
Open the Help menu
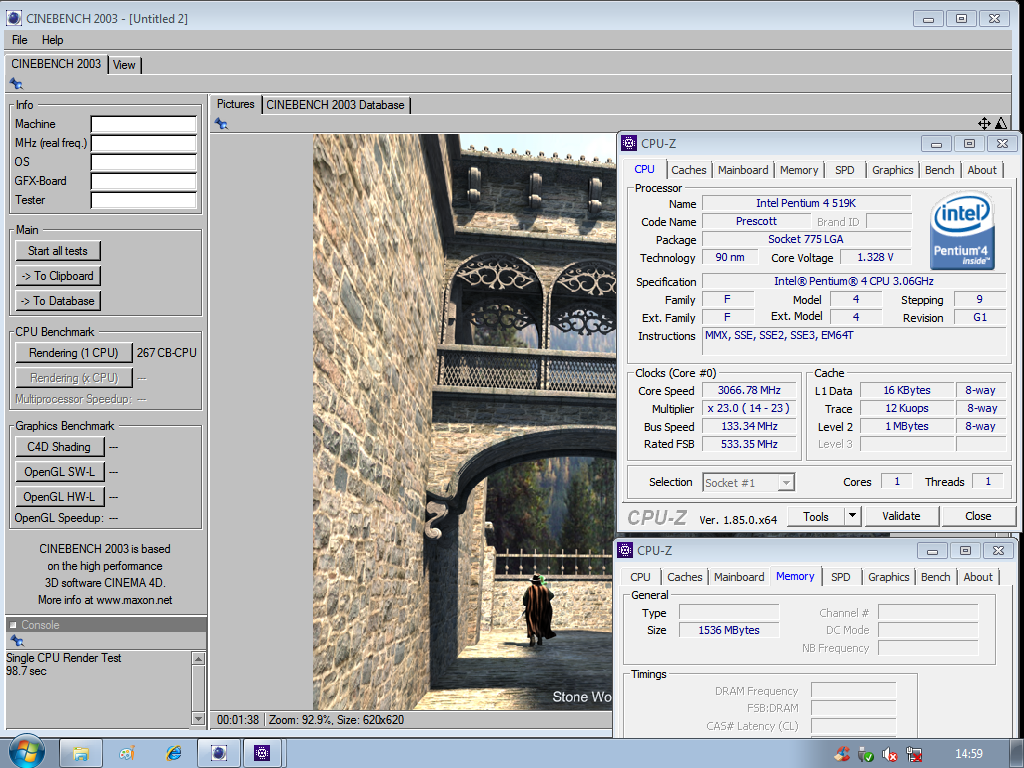(52, 40)
